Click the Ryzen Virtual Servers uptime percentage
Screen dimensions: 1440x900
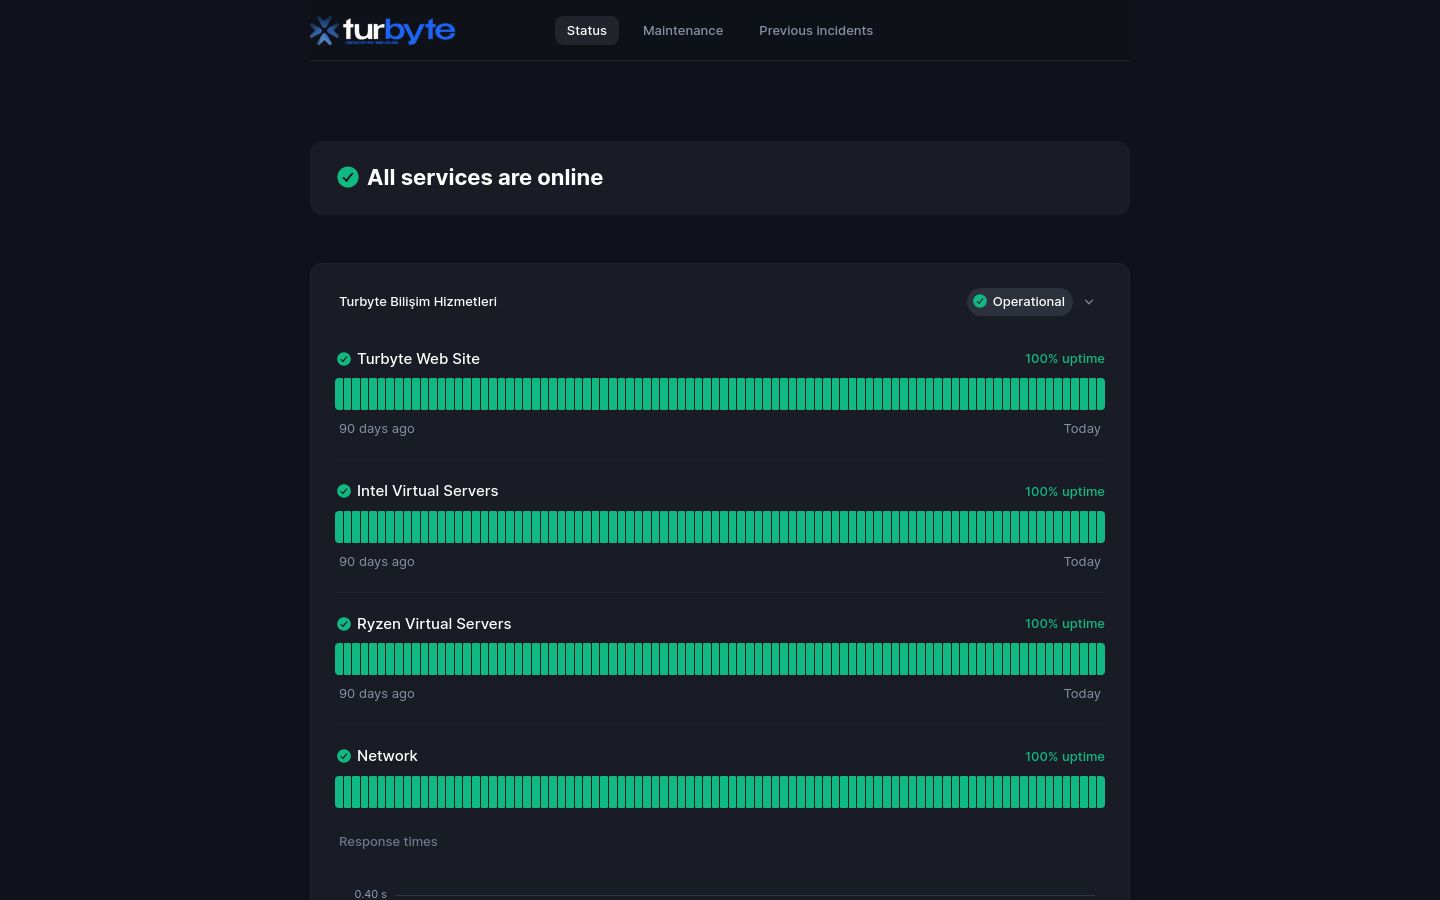tap(1065, 624)
